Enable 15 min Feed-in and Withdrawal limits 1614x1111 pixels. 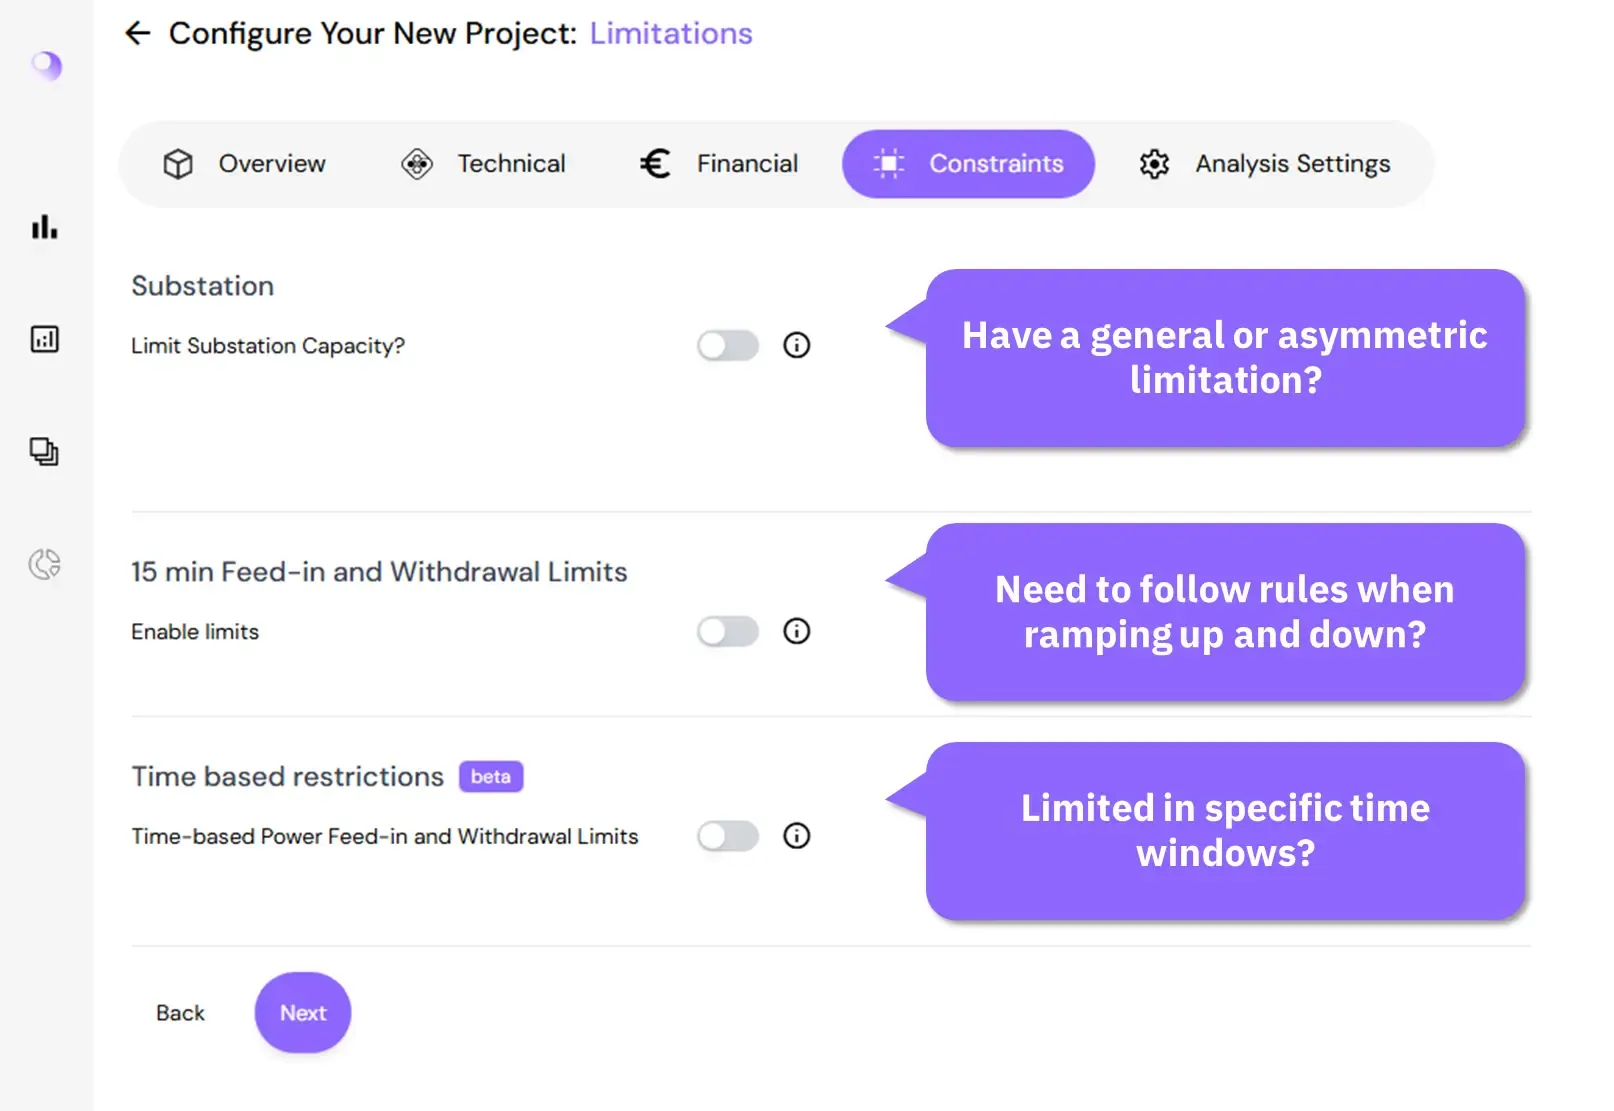click(x=728, y=631)
